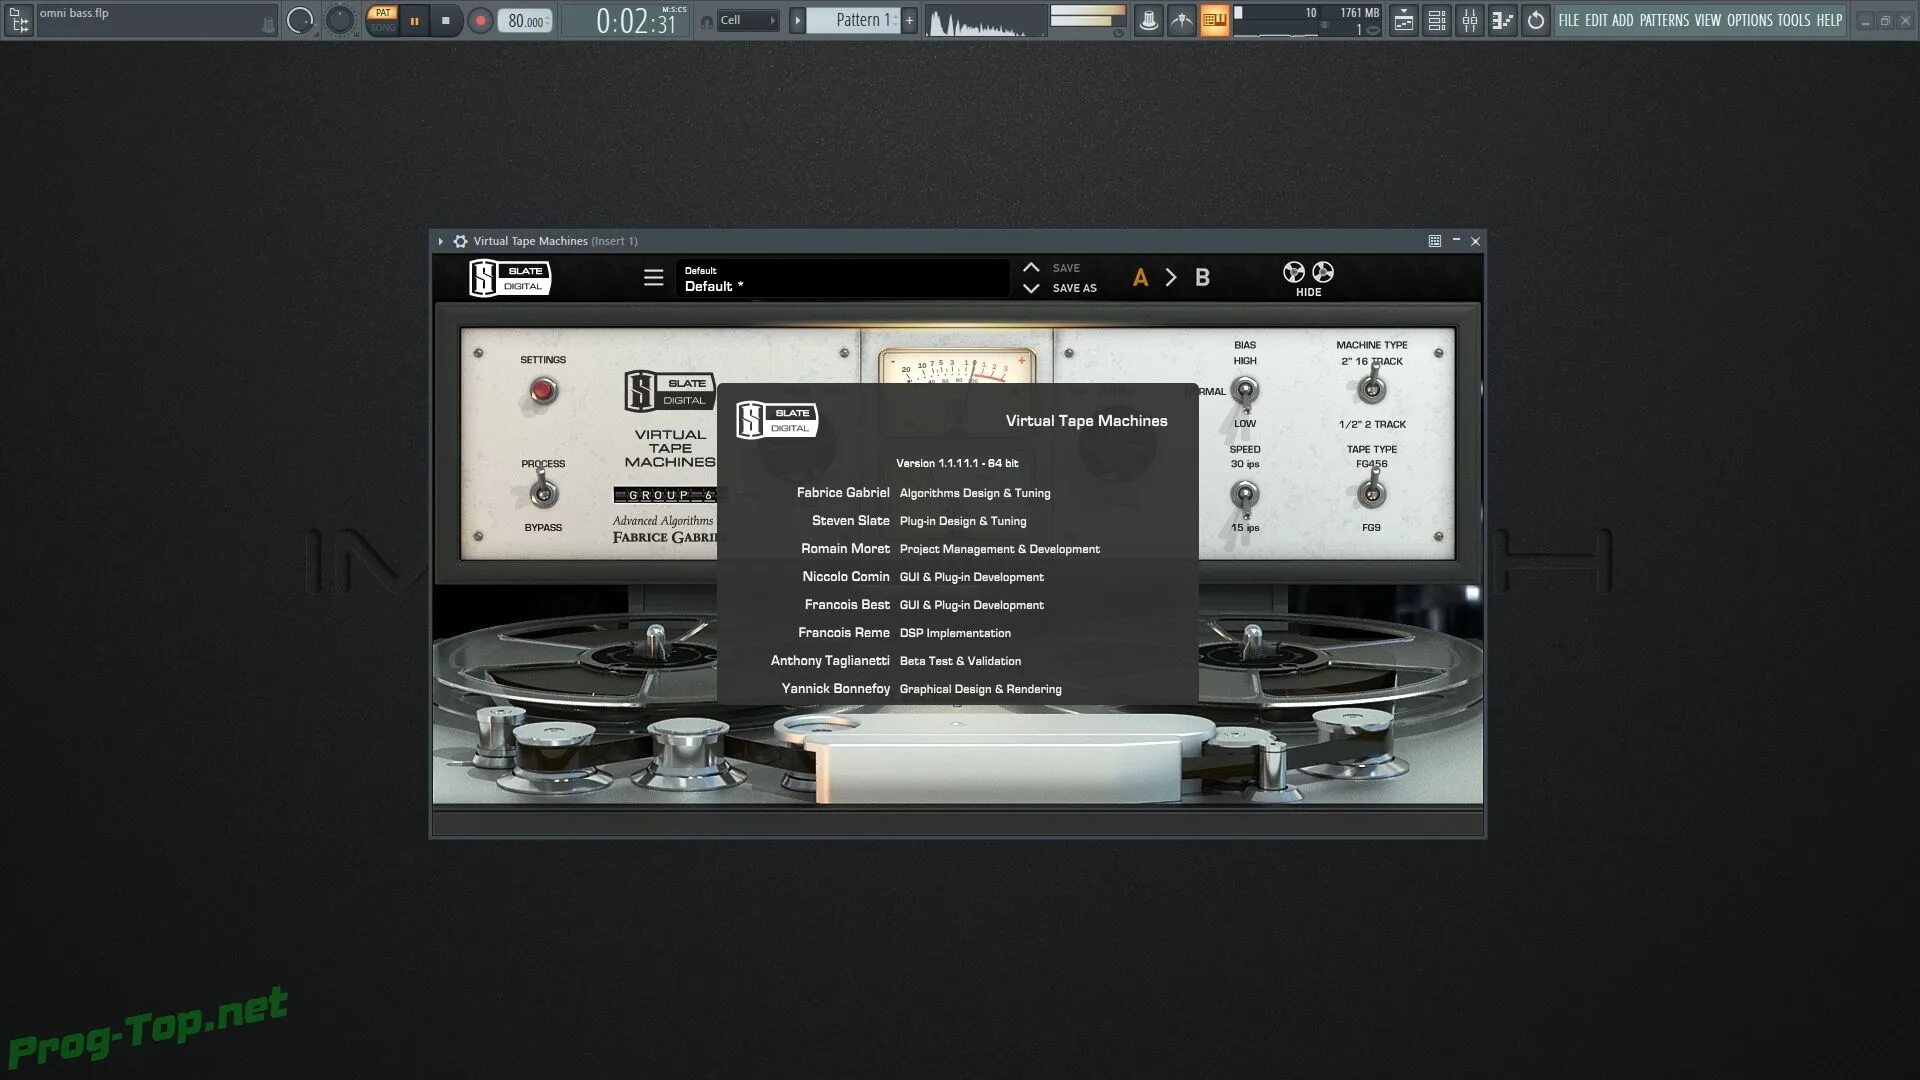Select the A comparison slot
This screenshot has height=1080, width=1920.
click(x=1140, y=278)
